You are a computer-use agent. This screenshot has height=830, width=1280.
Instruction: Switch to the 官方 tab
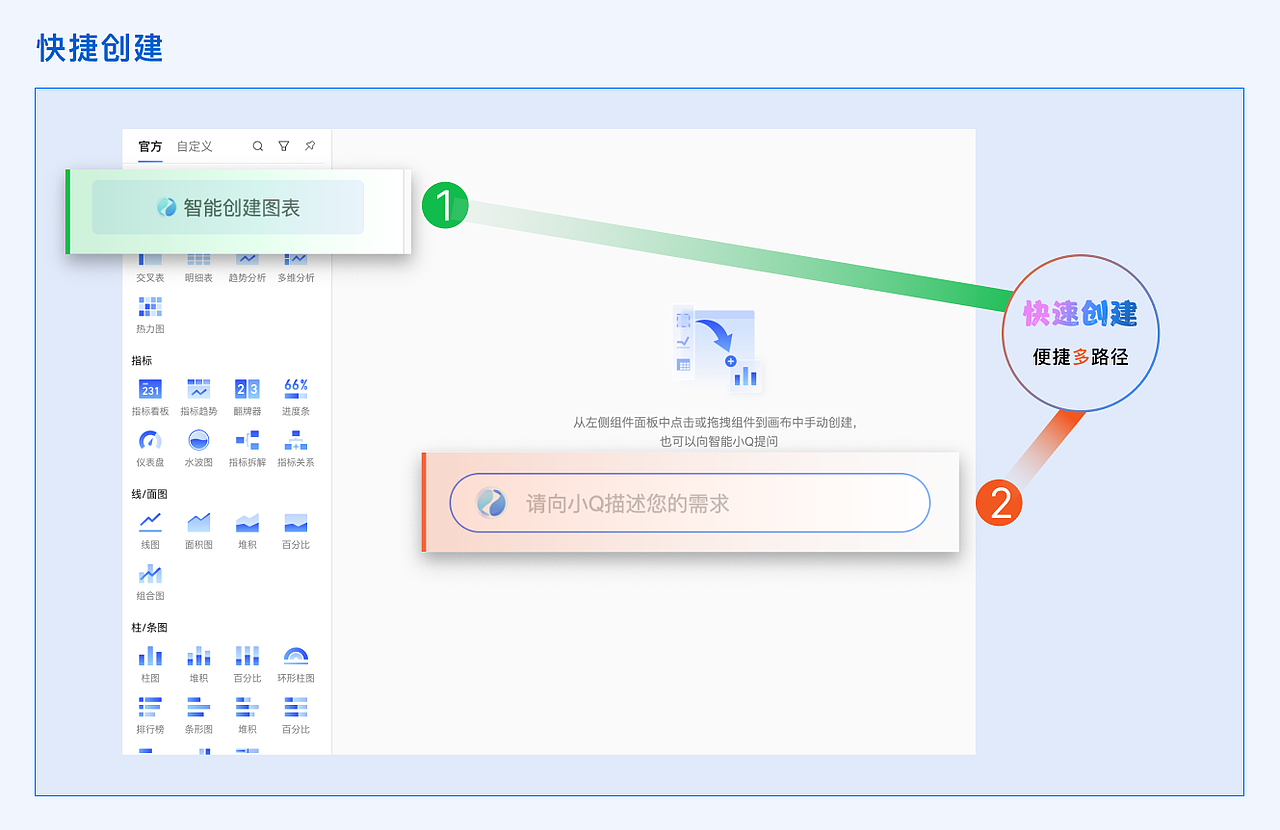149,145
